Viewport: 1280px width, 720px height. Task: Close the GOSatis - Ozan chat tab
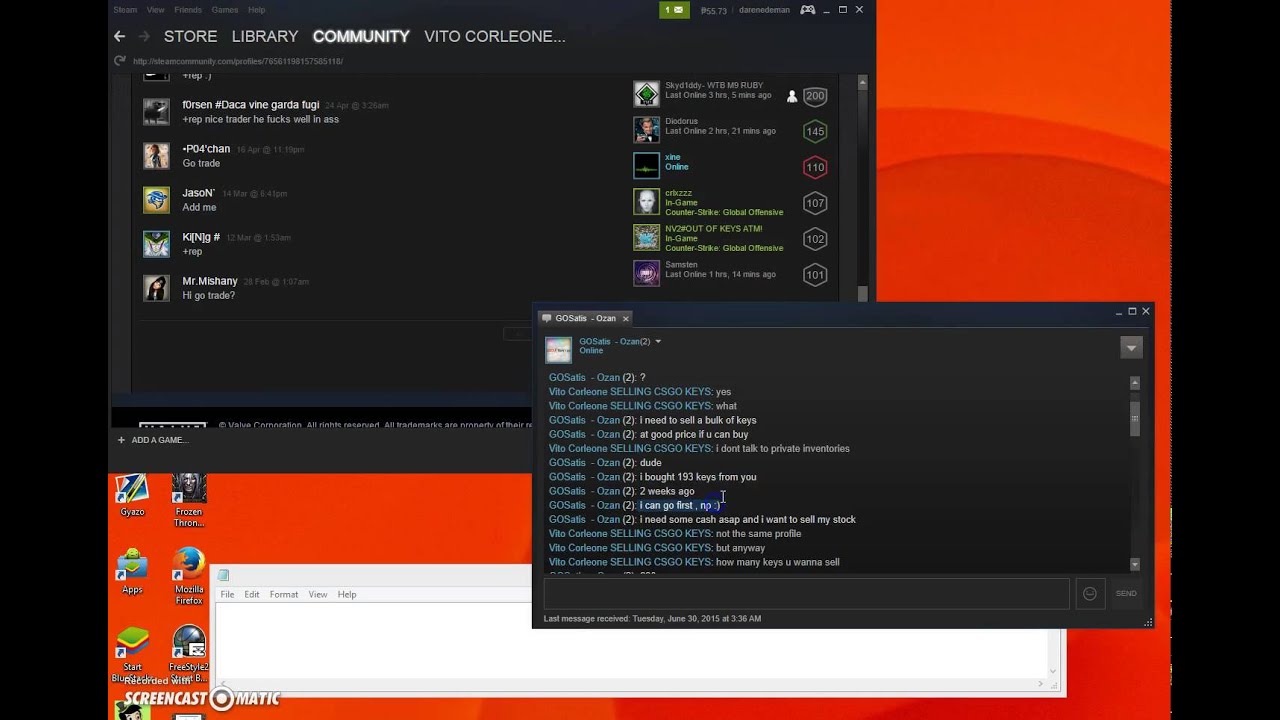(x=626, y=318)
